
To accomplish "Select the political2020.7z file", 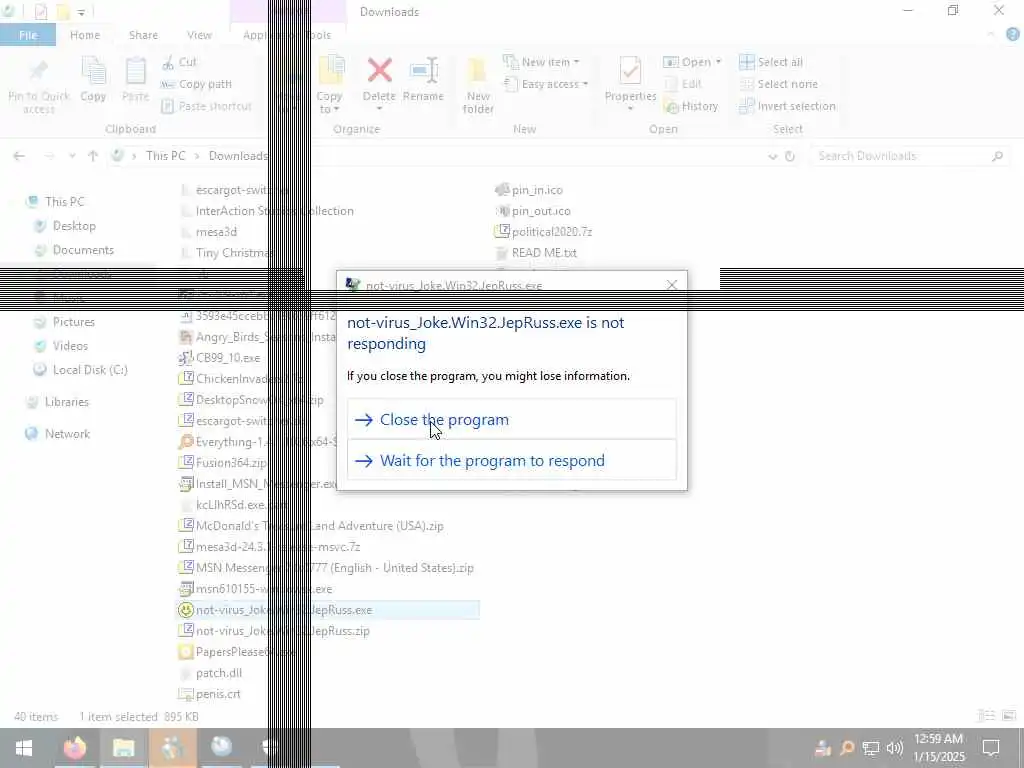I will click(544, 232).
